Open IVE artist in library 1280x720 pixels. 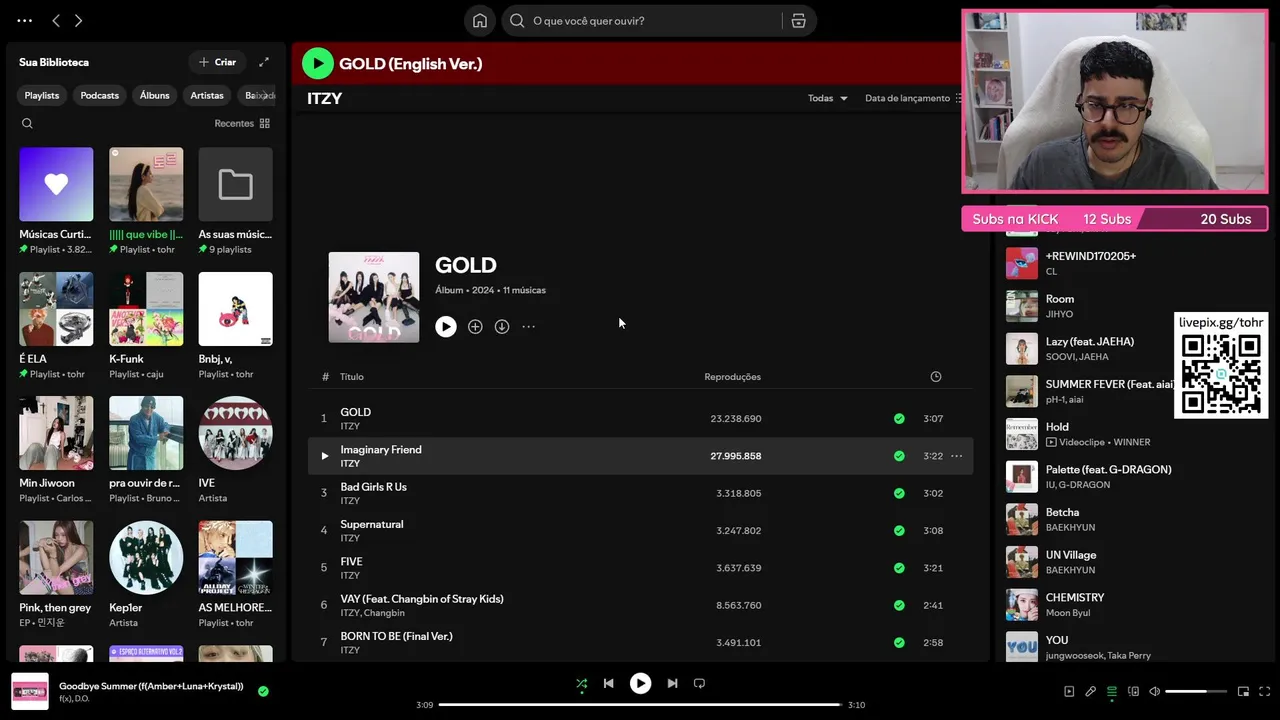235,450
